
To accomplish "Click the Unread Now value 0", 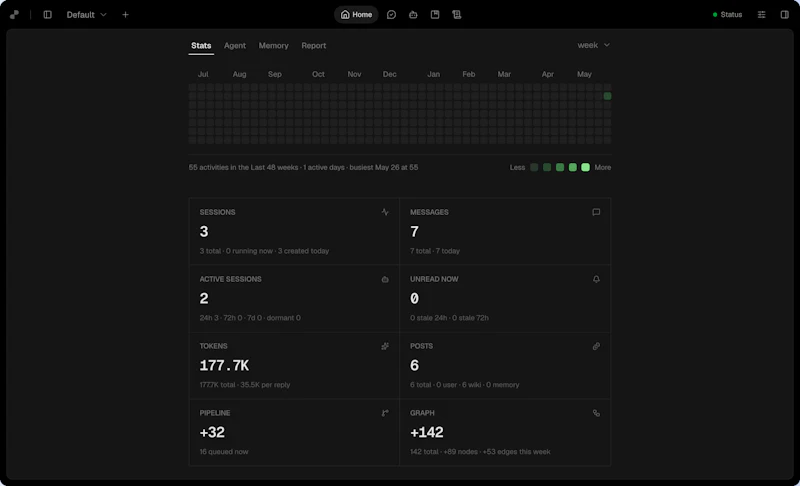I will [414, 299].
